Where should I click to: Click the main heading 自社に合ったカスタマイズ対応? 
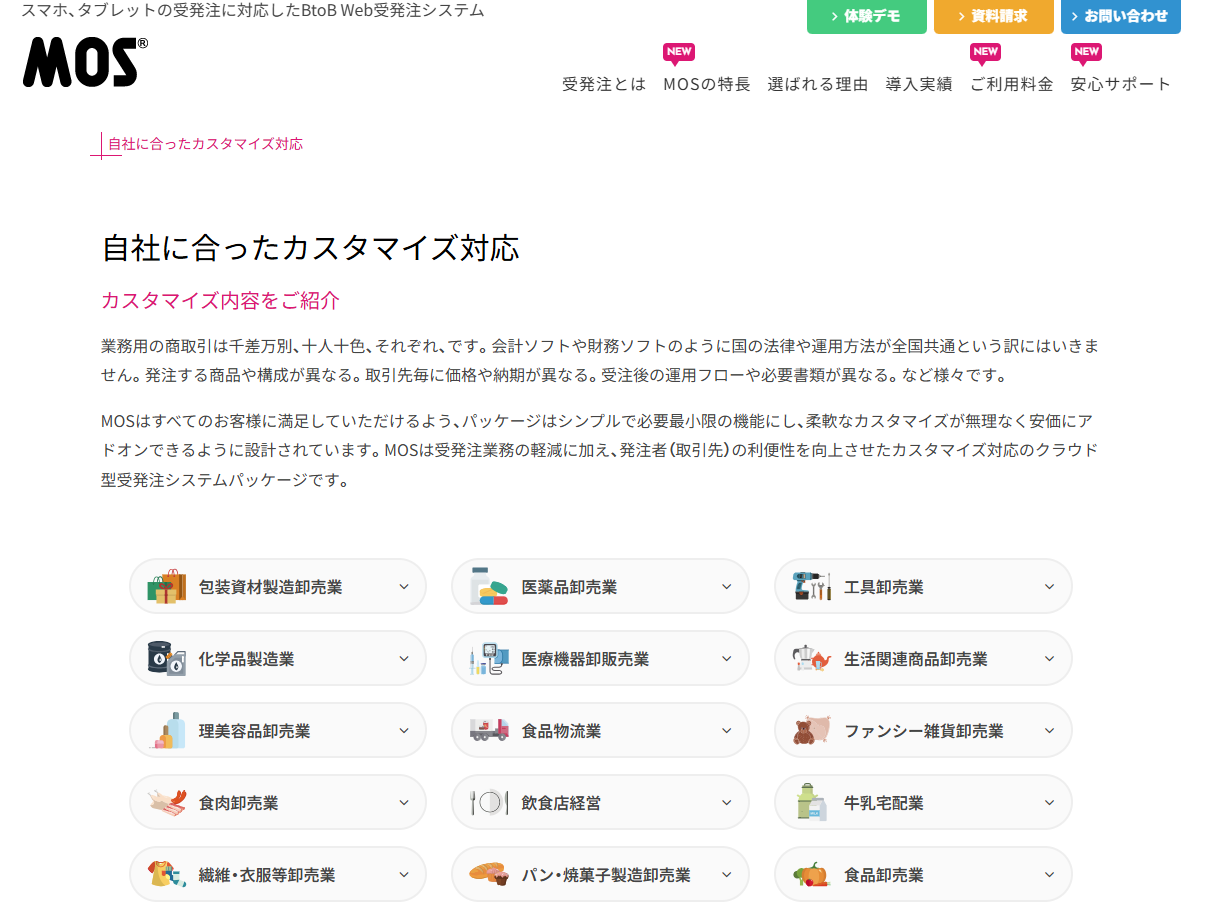(311, 248)
